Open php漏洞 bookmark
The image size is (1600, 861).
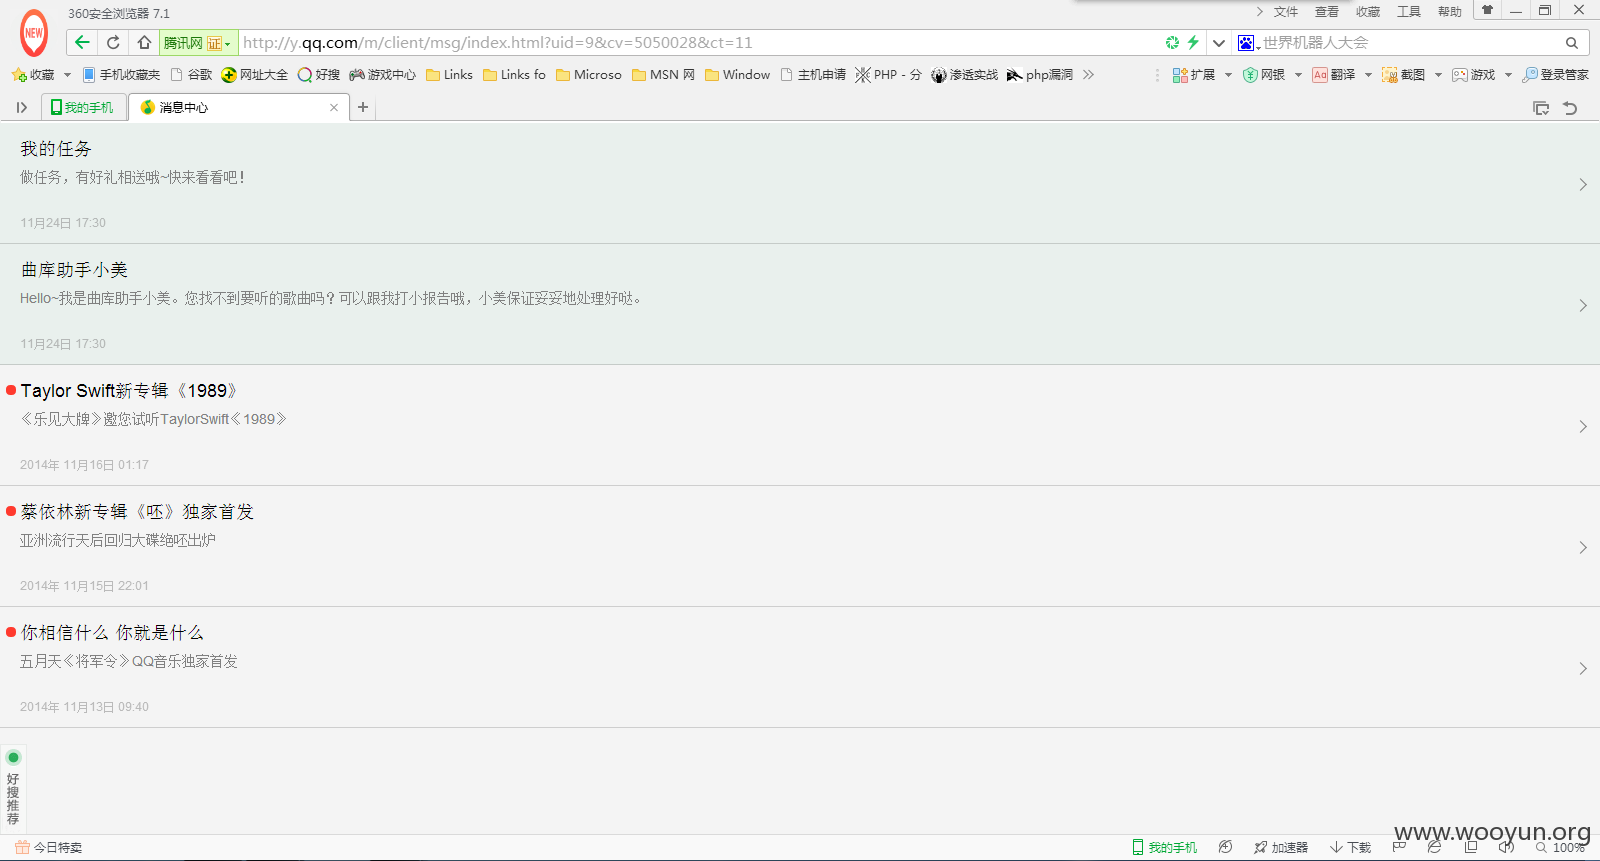[x=1040, y=75]
